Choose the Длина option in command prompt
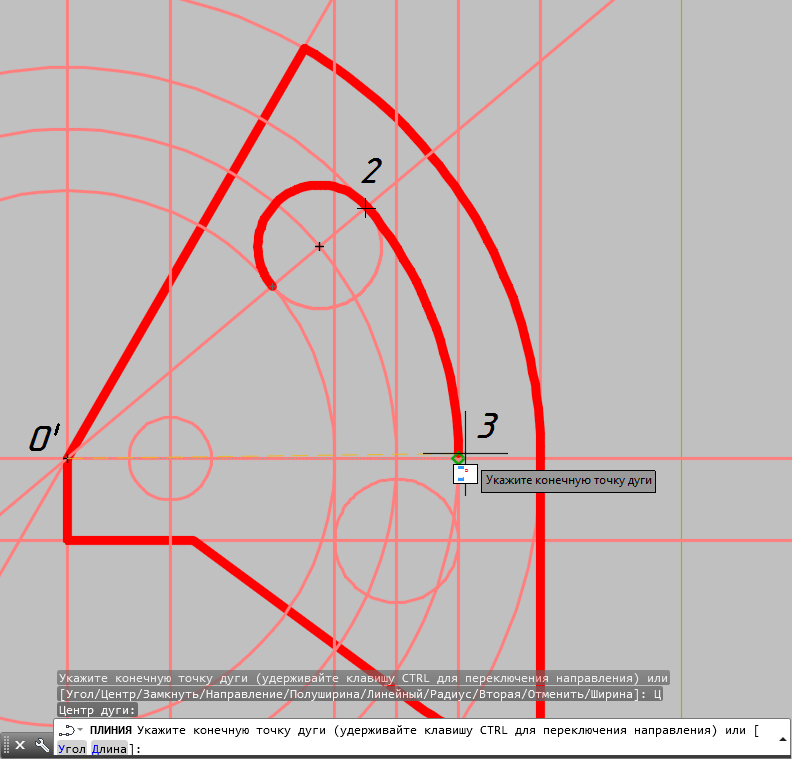The image size is (792, 759). coord(108,748)
